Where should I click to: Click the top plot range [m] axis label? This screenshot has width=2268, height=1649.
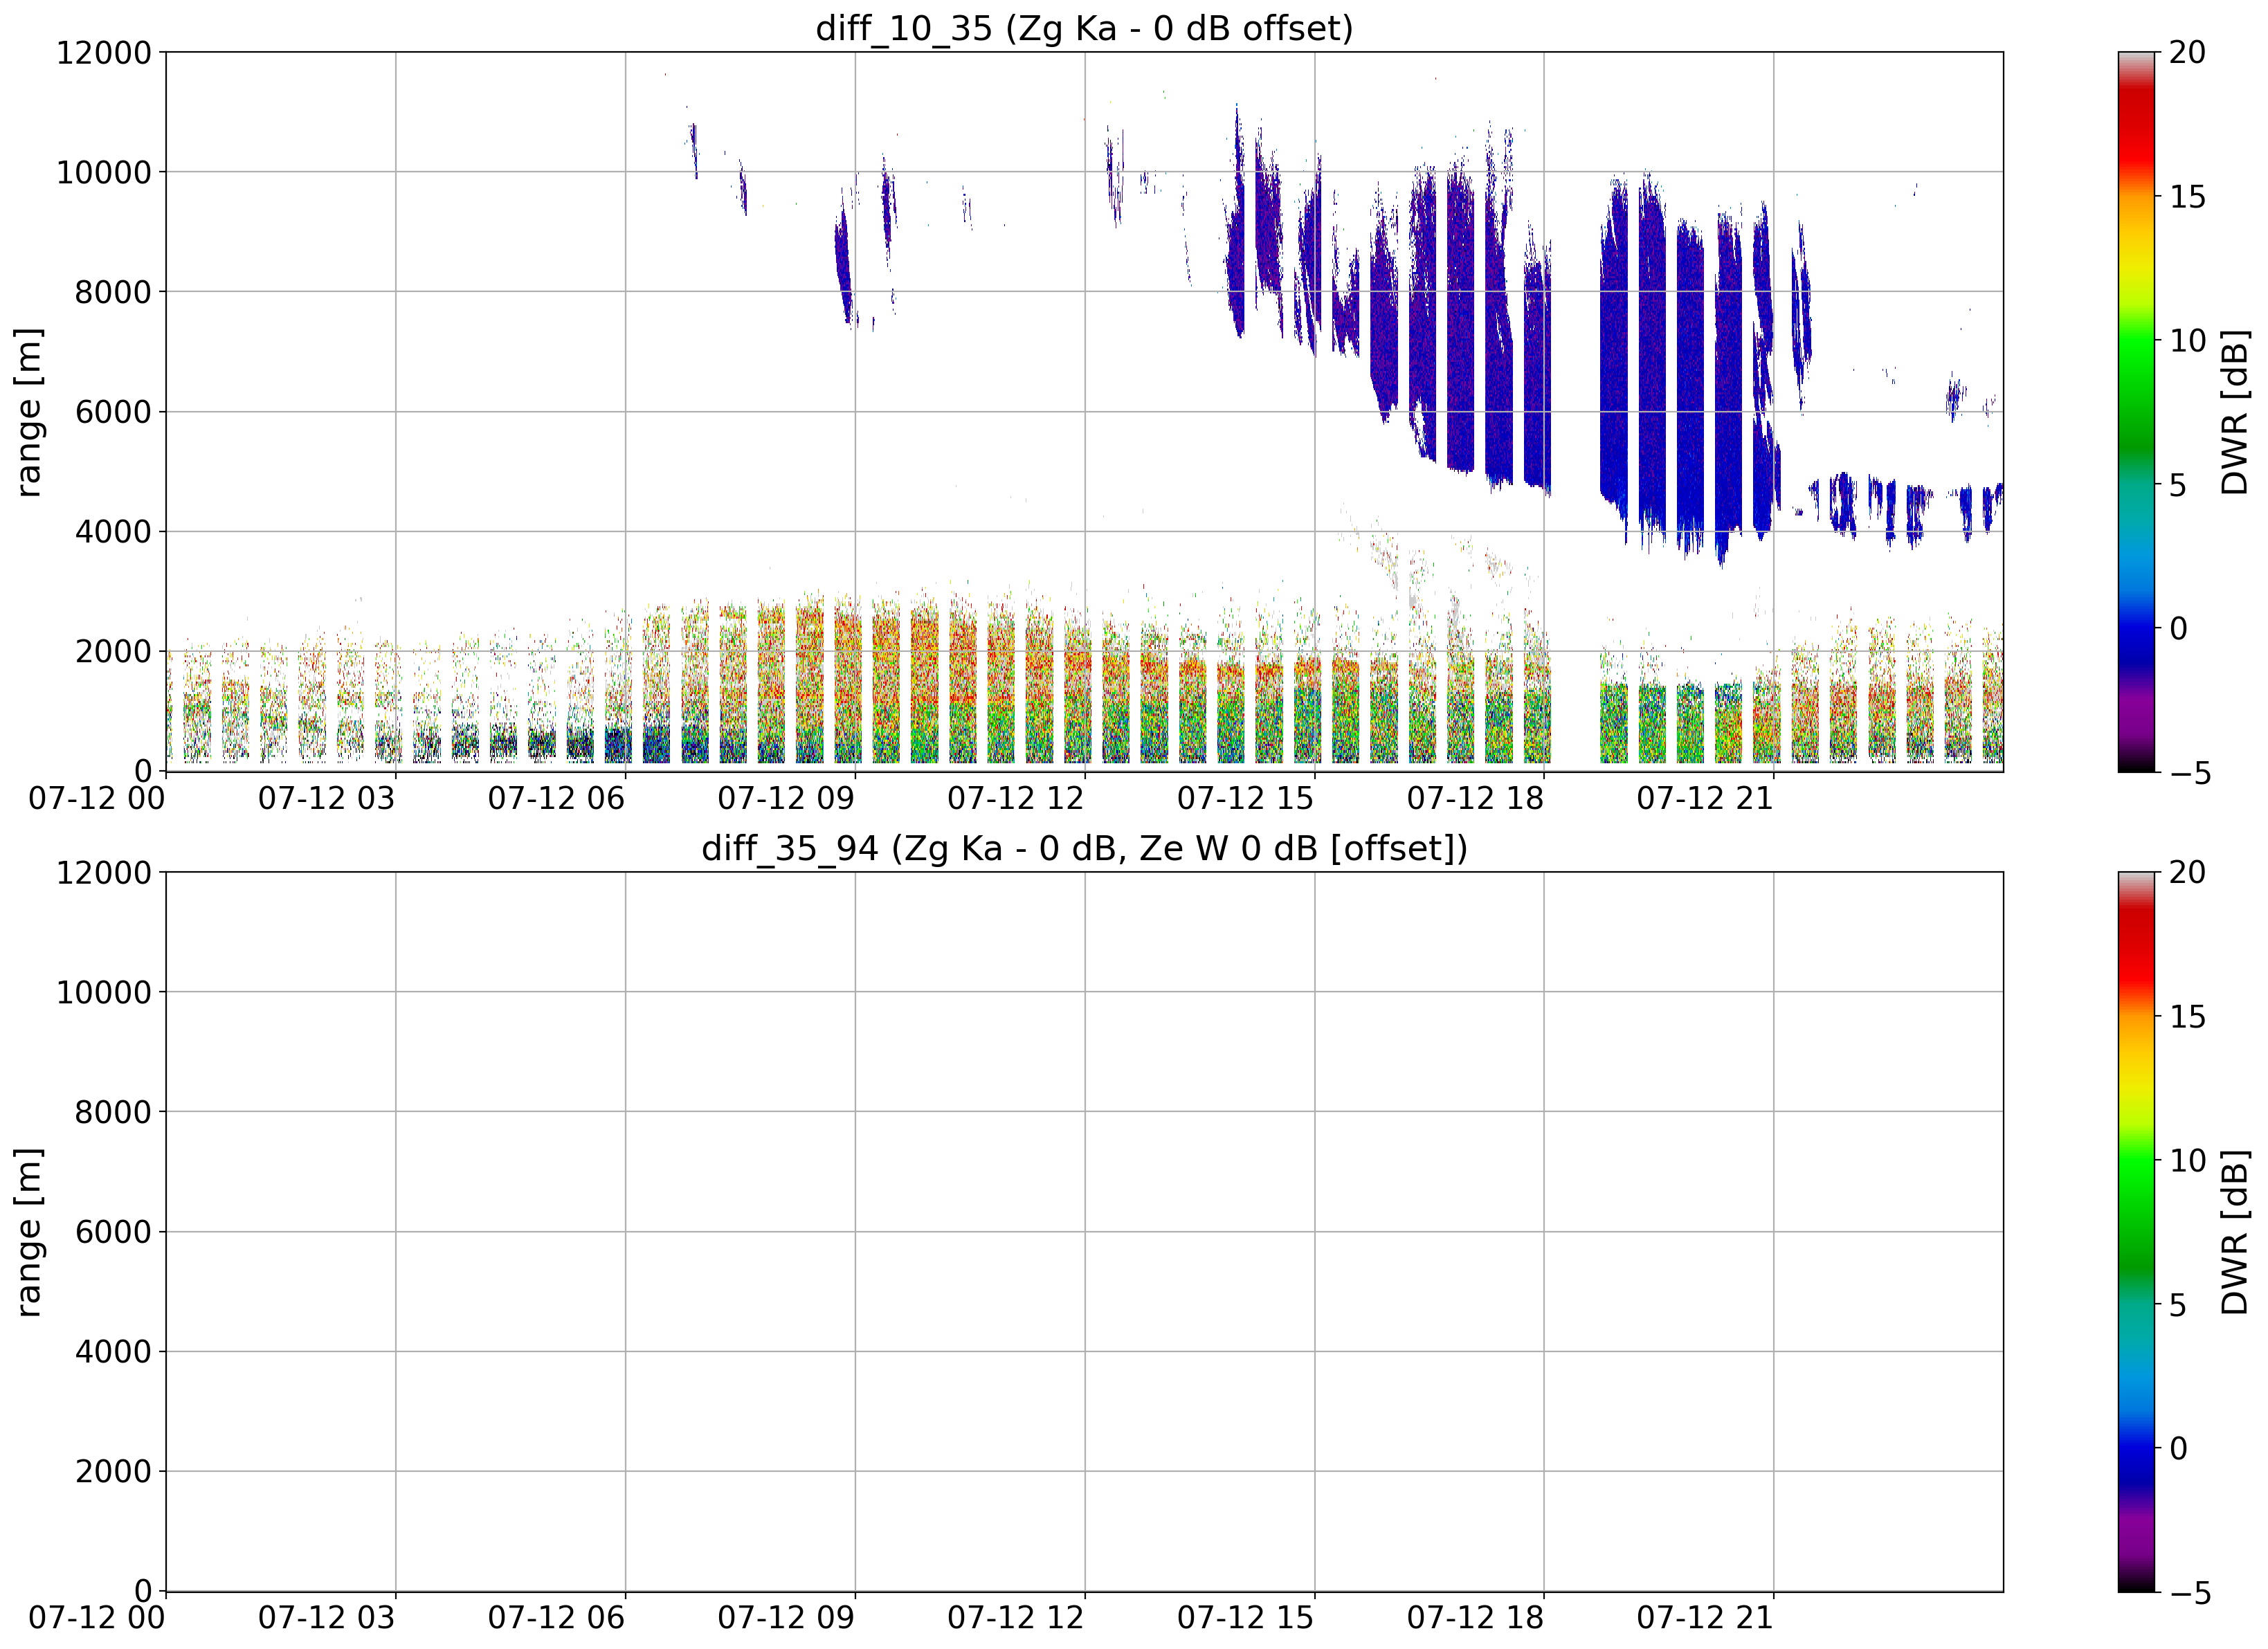[x=29, y=412]
